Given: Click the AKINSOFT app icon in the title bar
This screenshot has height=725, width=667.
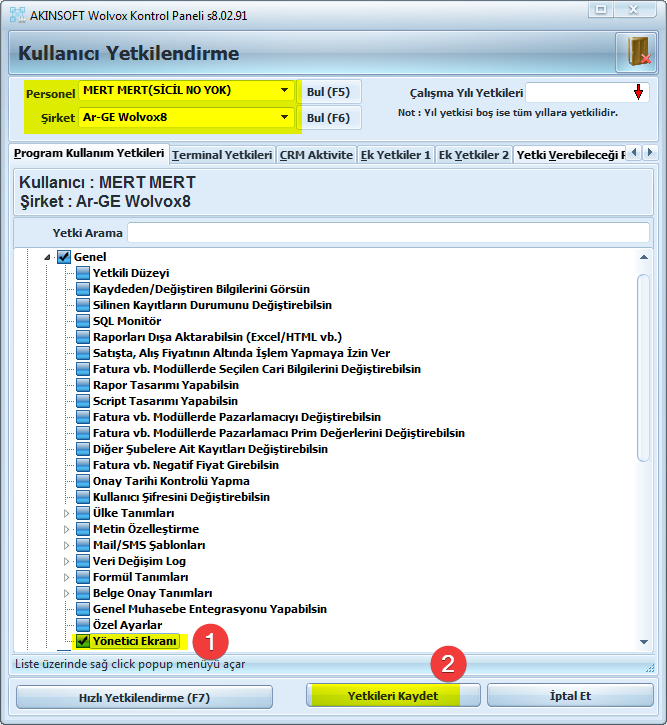Looking at the screenshot, I should click(x=17, y=15).
